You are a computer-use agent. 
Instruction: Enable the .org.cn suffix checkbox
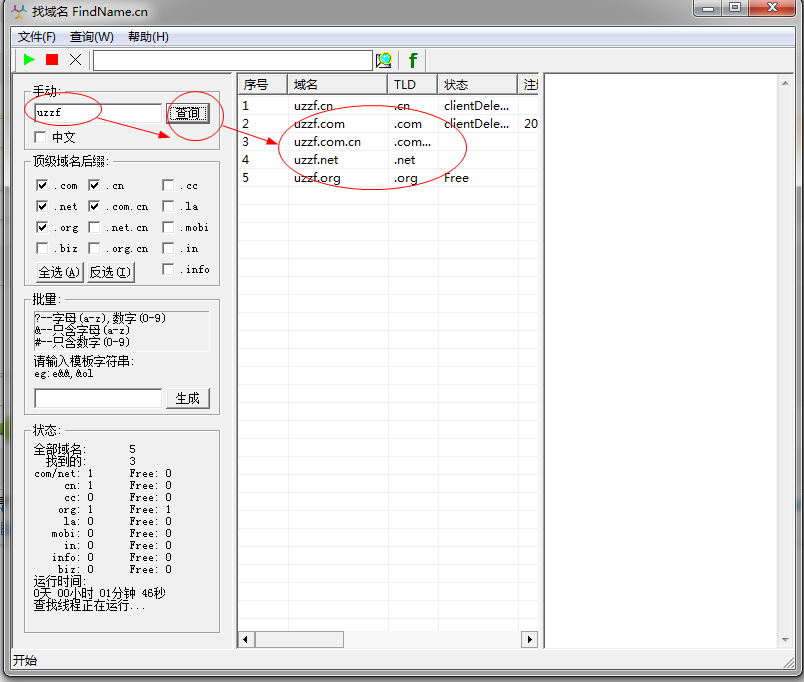[x=94, y=248]
